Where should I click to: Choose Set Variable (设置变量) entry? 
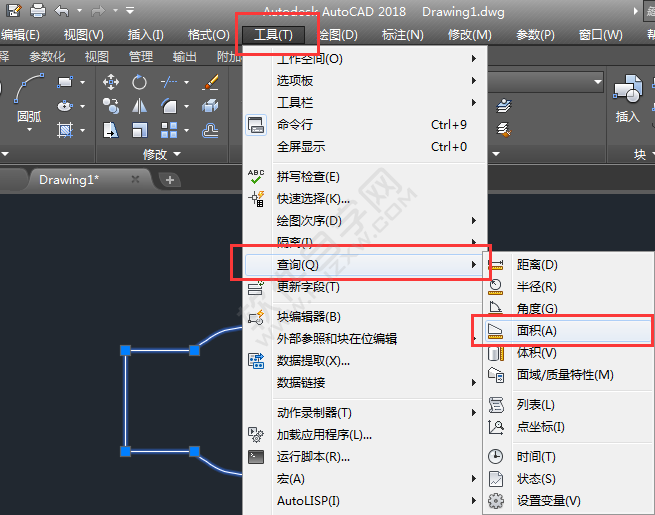569,501
